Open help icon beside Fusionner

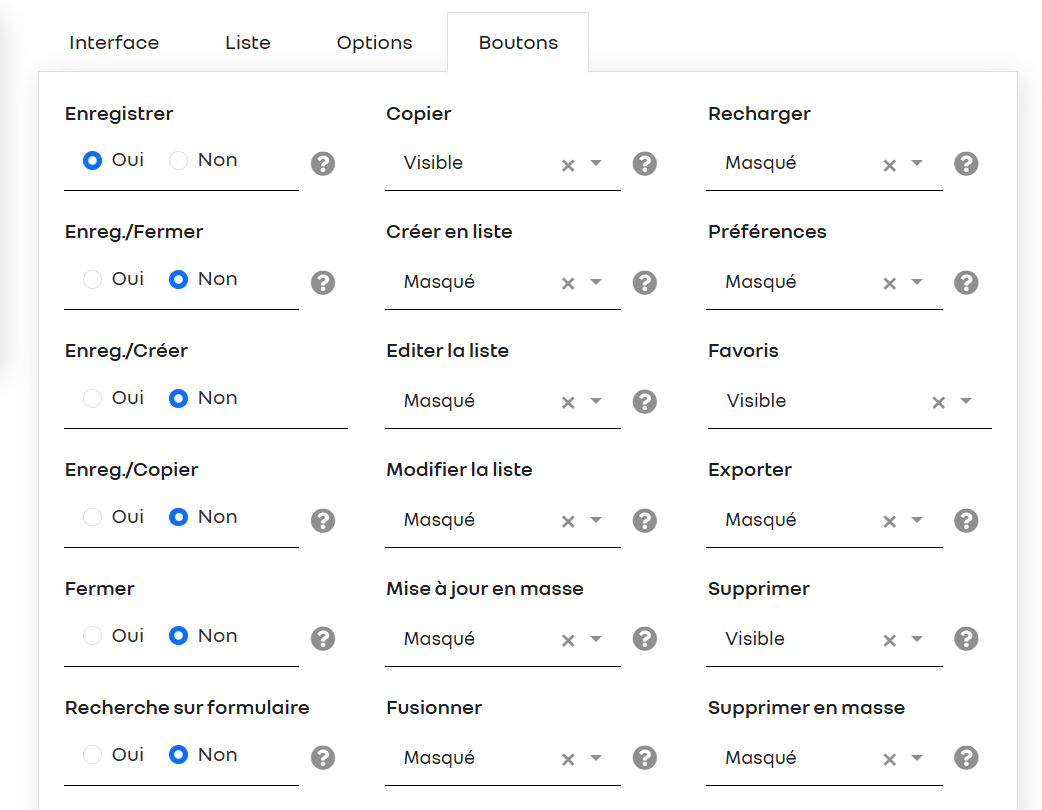[x=645, y=758]
